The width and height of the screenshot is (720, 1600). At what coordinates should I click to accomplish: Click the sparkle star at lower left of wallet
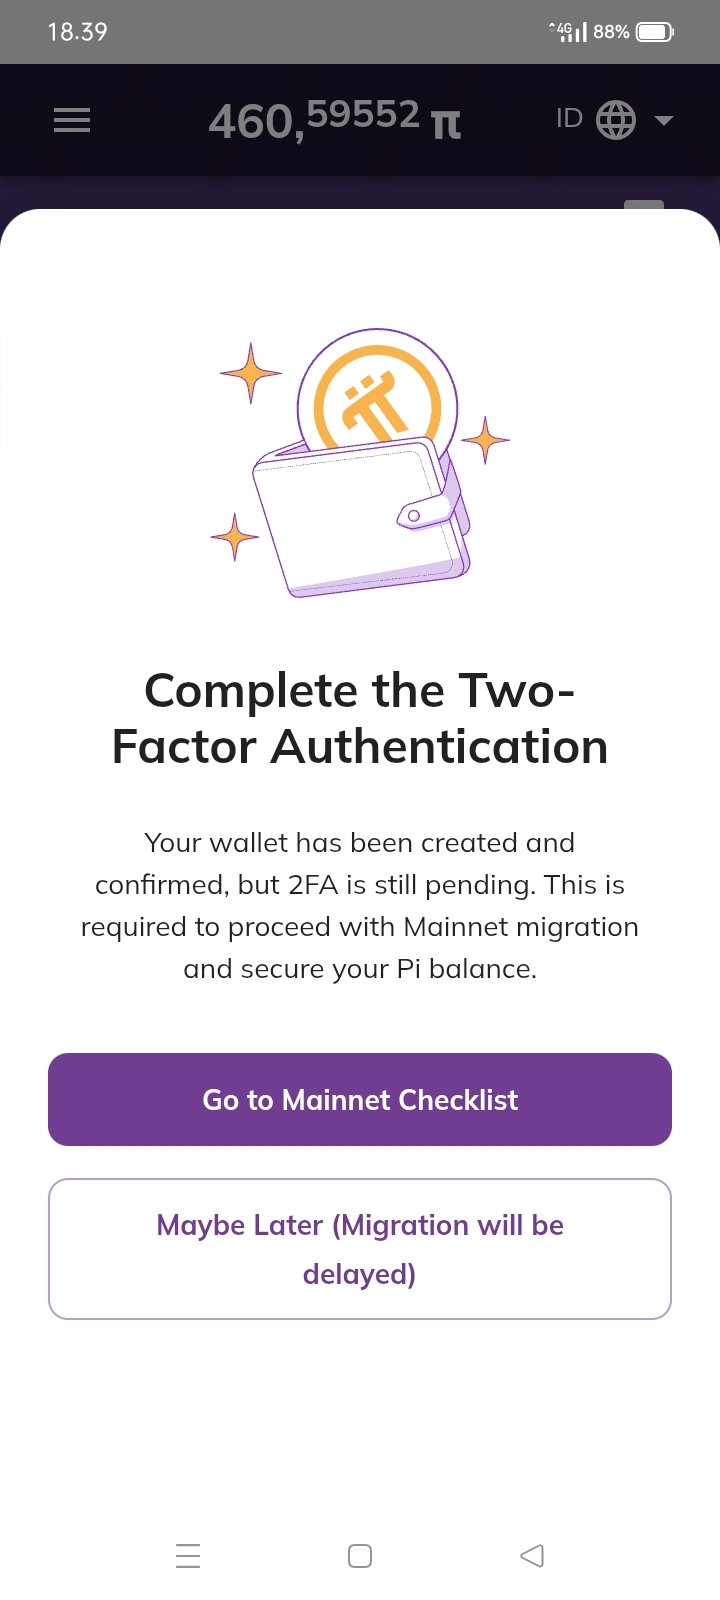tap(235, 537)
